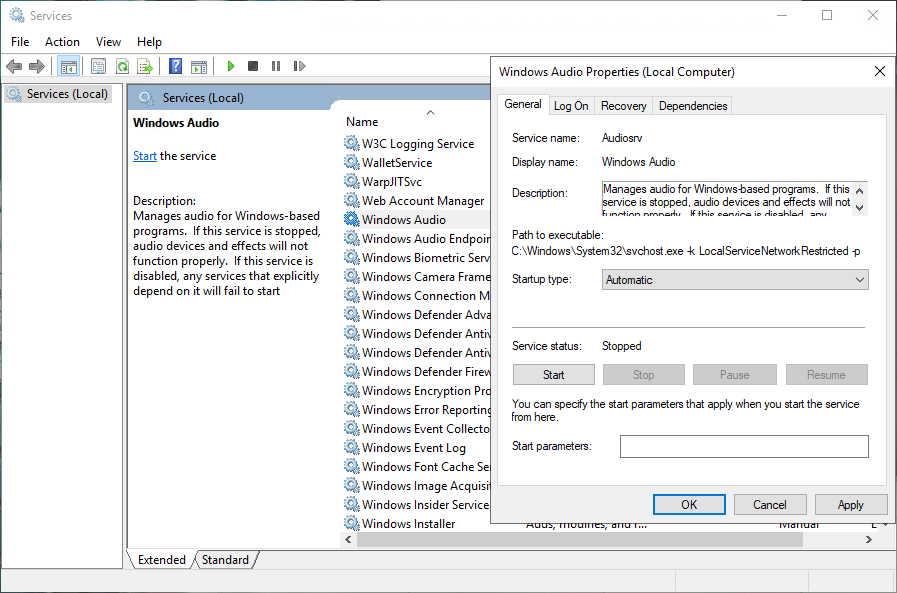Click the Description box scroll-up arrow
This screenshot has width=897, height=593.
click(x=859, y=191)
